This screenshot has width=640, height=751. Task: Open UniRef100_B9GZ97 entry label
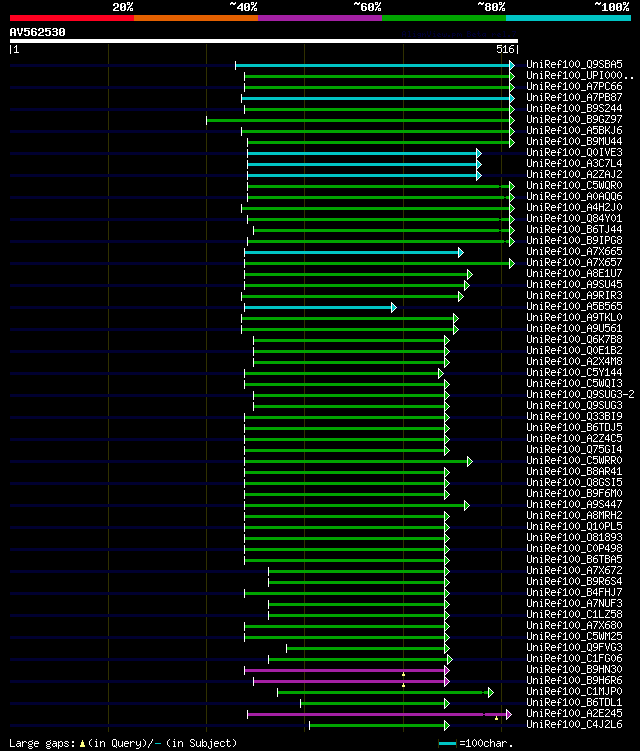coord(574,119)
